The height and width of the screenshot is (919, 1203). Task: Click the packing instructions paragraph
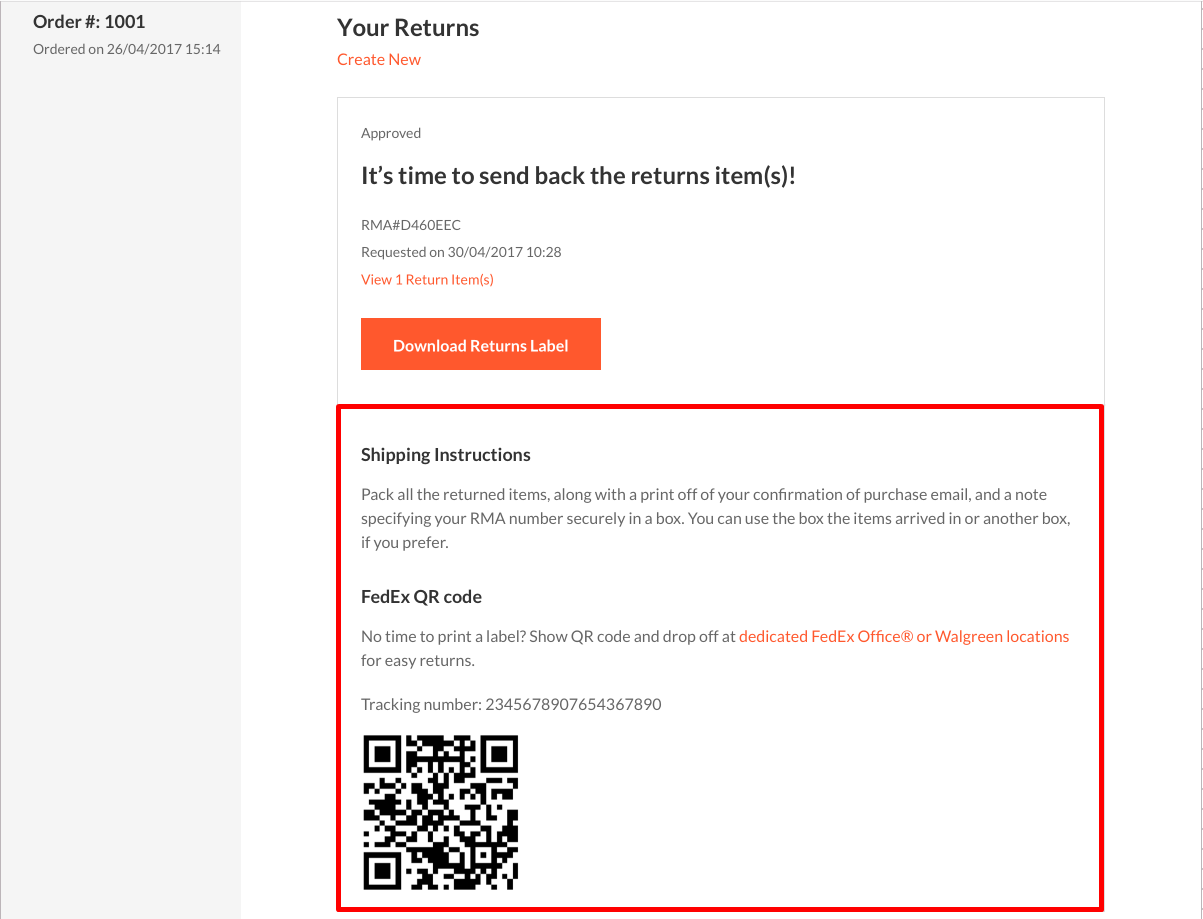[716, 519]
